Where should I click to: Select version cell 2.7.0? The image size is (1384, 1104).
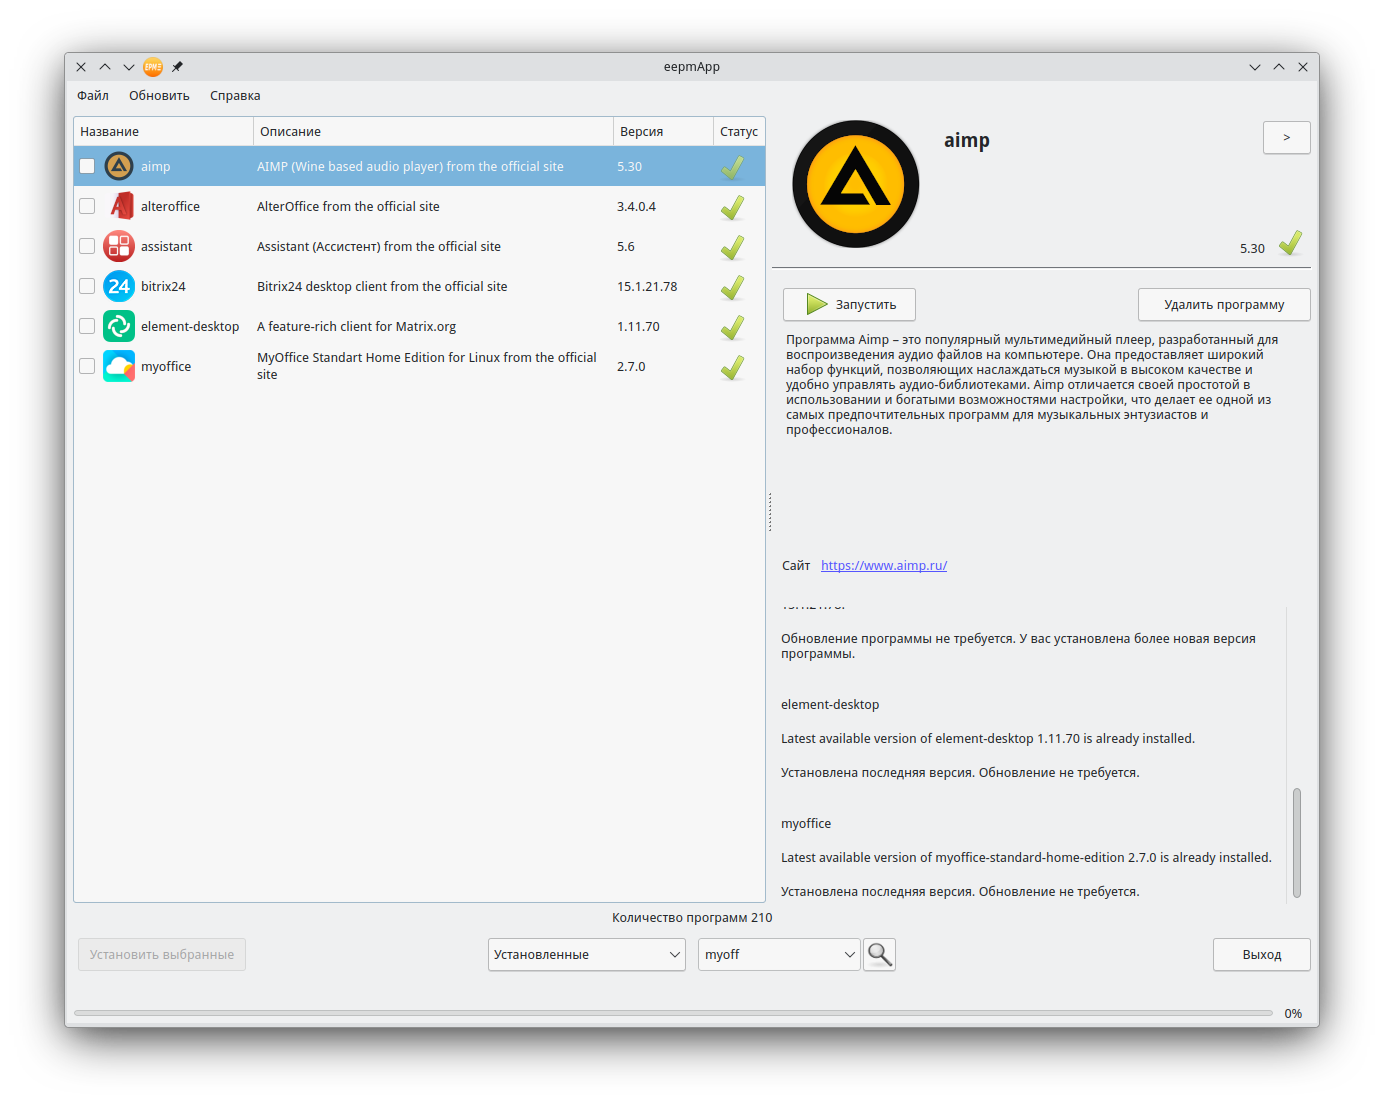pyautogui.click(x=631, y=366)
